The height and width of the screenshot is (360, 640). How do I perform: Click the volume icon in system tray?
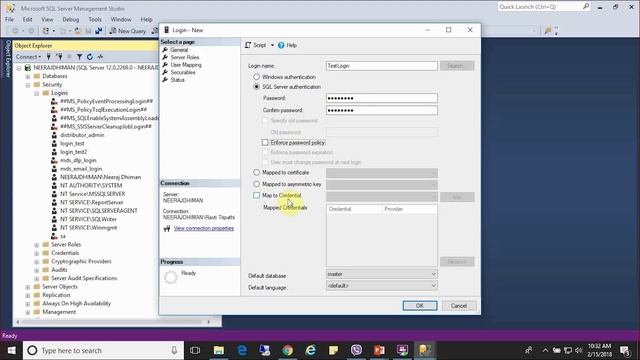coord(578,350)
